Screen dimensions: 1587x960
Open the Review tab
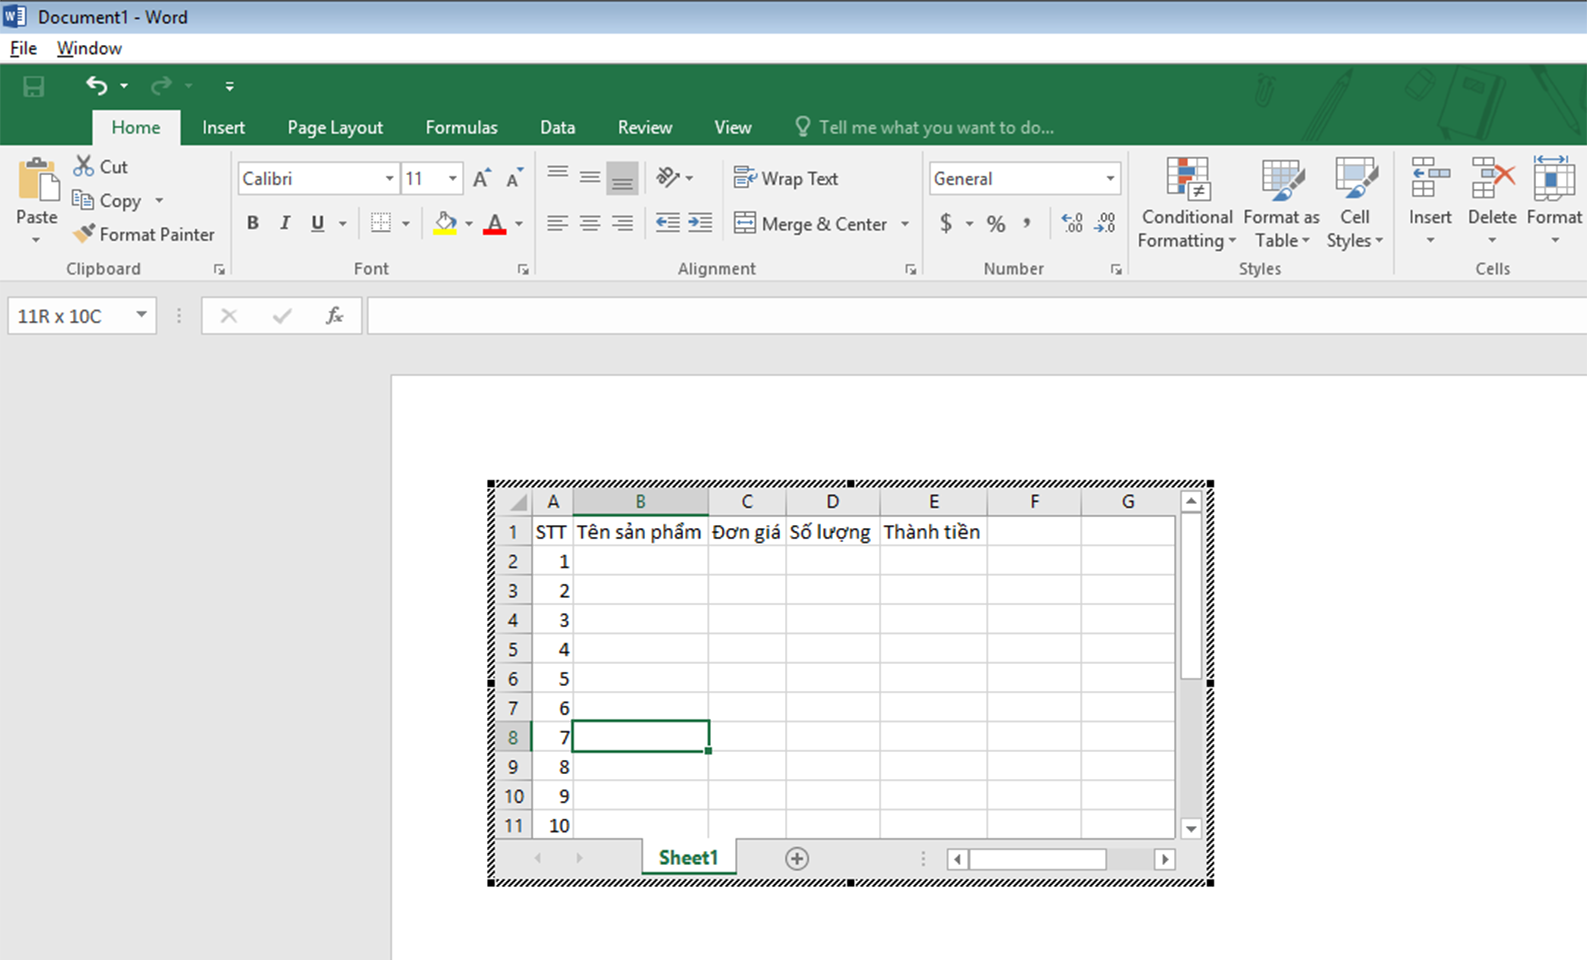click(x=644, y=127)
